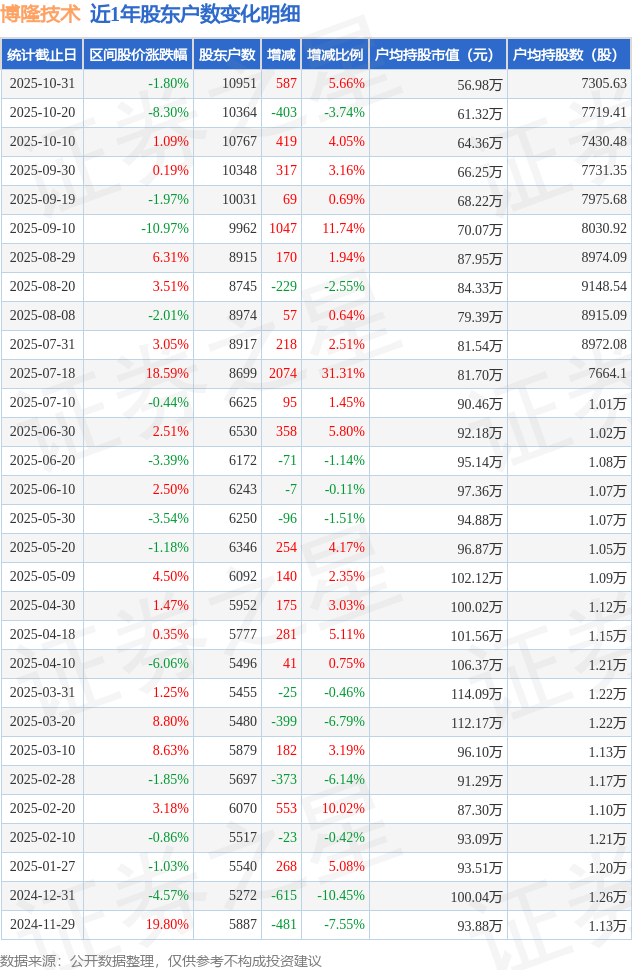Viewport: 632px width, 970px height.
Task: Select the 31.31% change ratio cell
Action: tap(343, 374)
